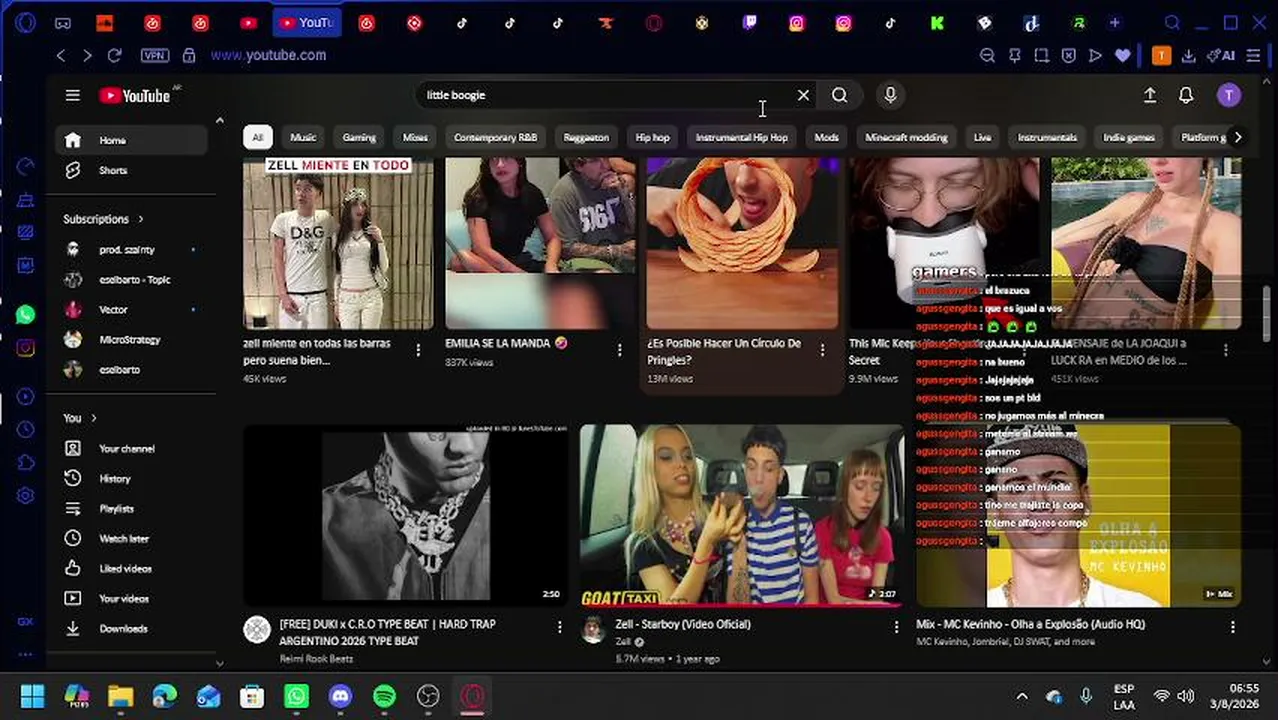
Task: Go back with the browser back arrow
Action: (x=61, y=56)
